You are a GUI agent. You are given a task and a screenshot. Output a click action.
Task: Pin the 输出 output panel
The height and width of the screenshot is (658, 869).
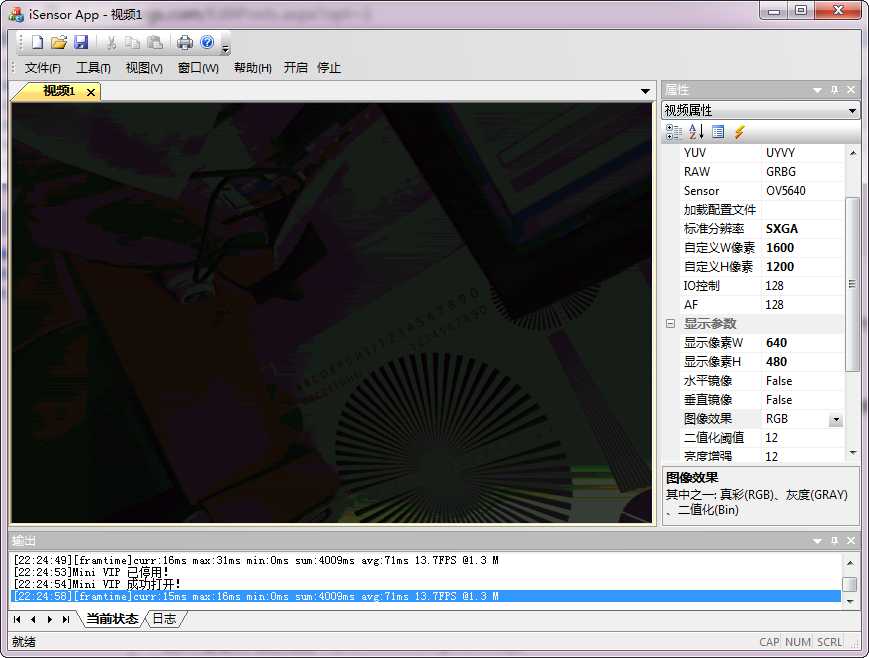tap(835, 540)
